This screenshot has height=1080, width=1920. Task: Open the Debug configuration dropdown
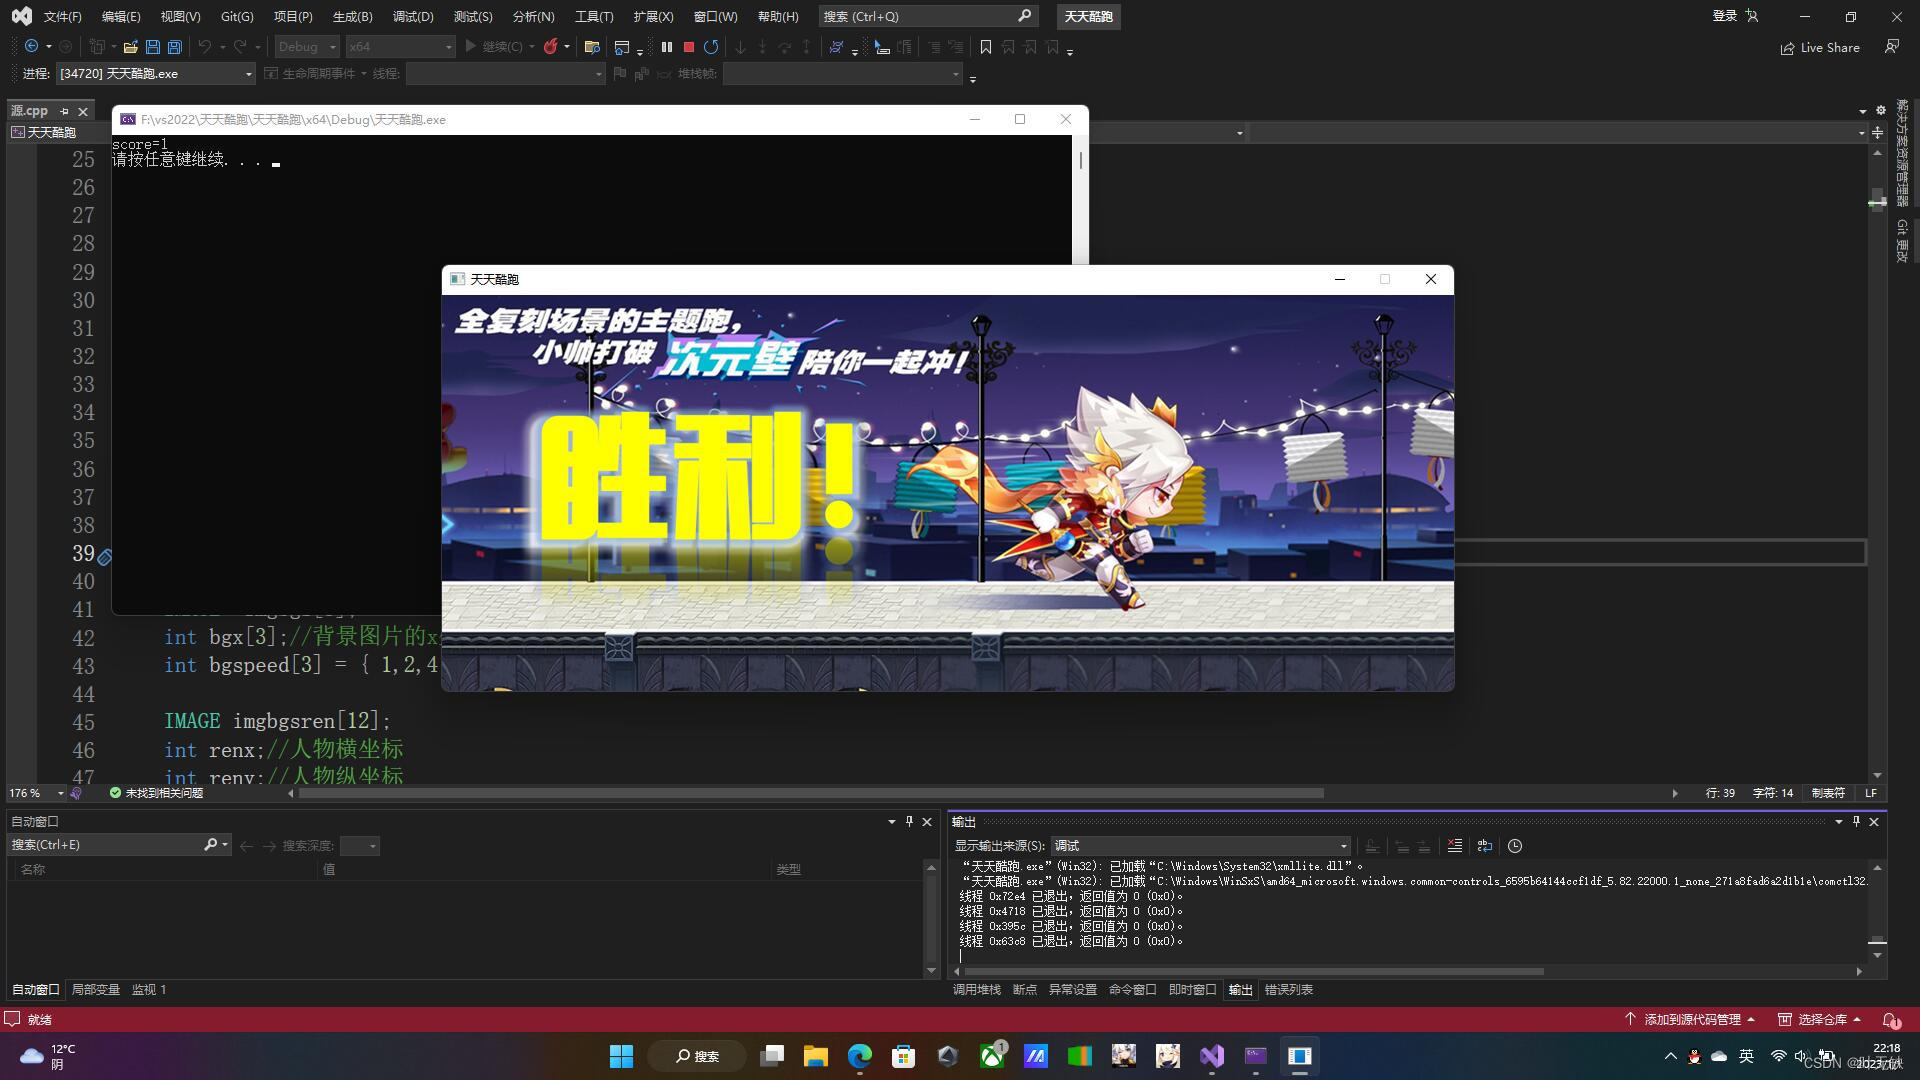click(x=333, y=47)
